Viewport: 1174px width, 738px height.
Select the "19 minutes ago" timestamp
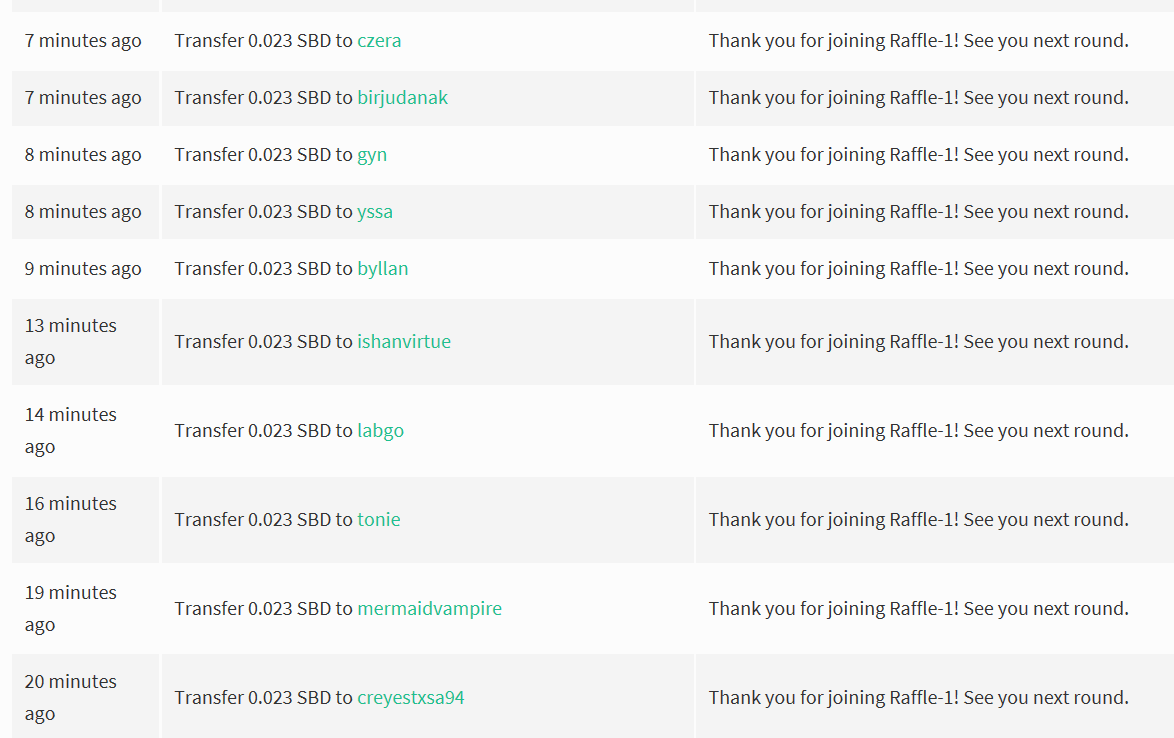click(70, 608)
